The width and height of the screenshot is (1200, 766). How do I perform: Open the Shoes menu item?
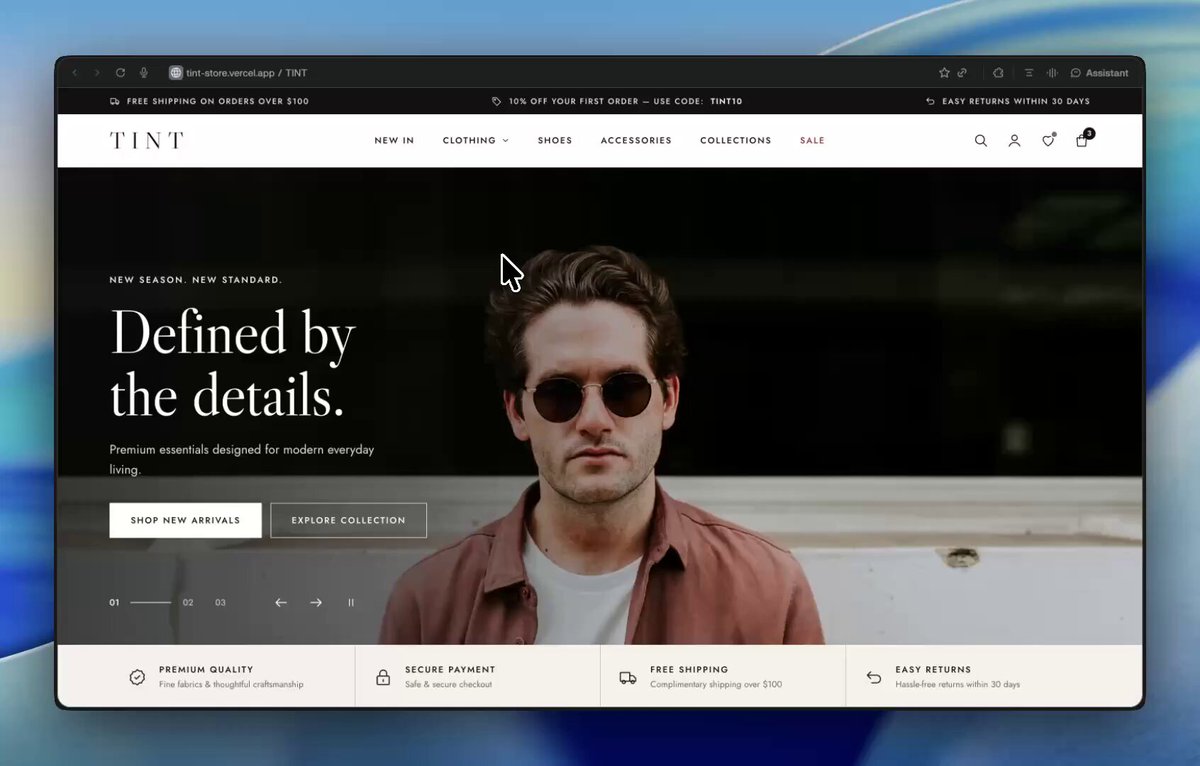click(x=555, y=141)
